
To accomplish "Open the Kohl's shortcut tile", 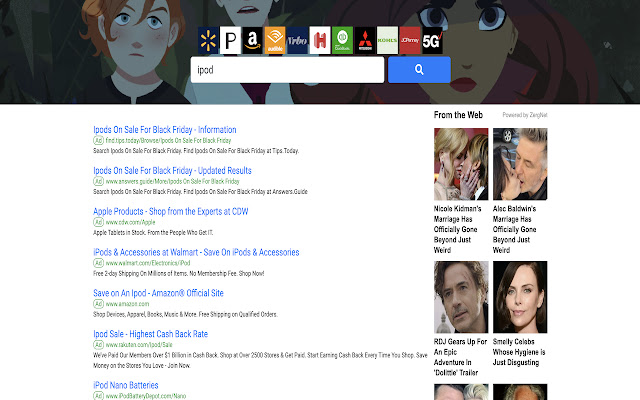I will 387,40.
